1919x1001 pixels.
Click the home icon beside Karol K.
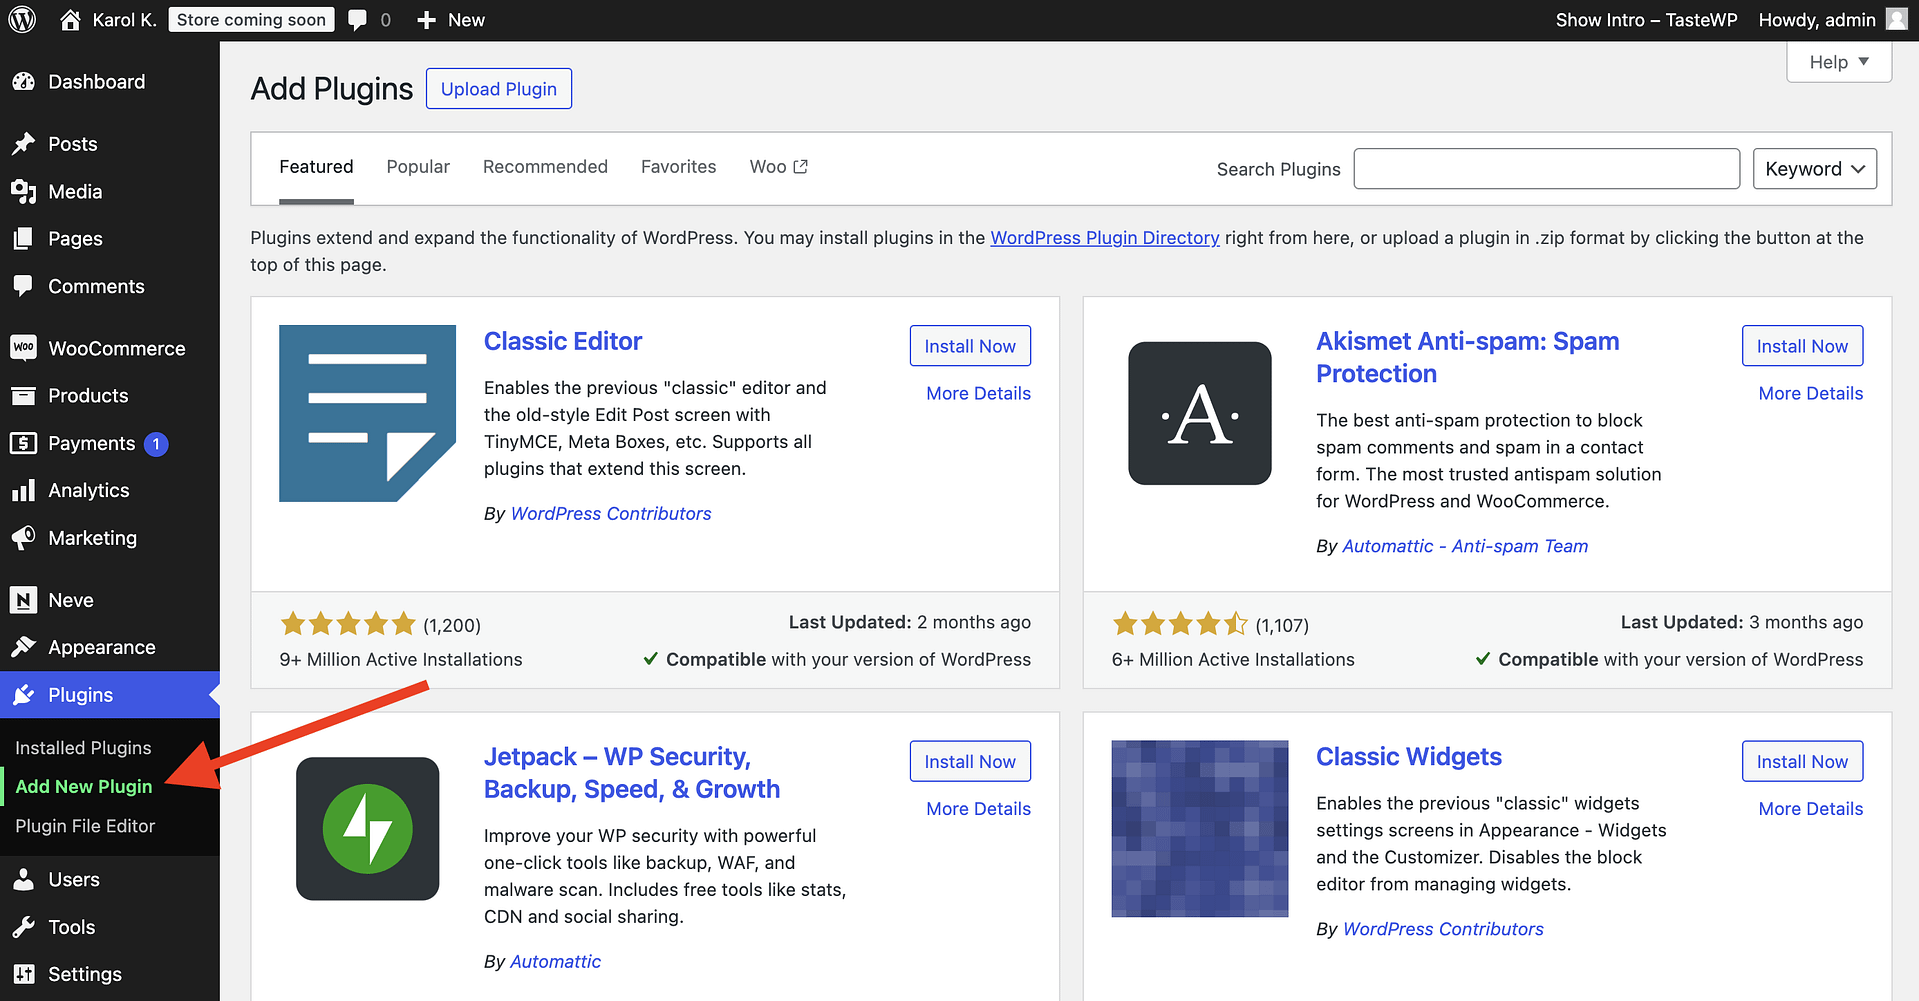pyautogui.click(x=70, y=20)
